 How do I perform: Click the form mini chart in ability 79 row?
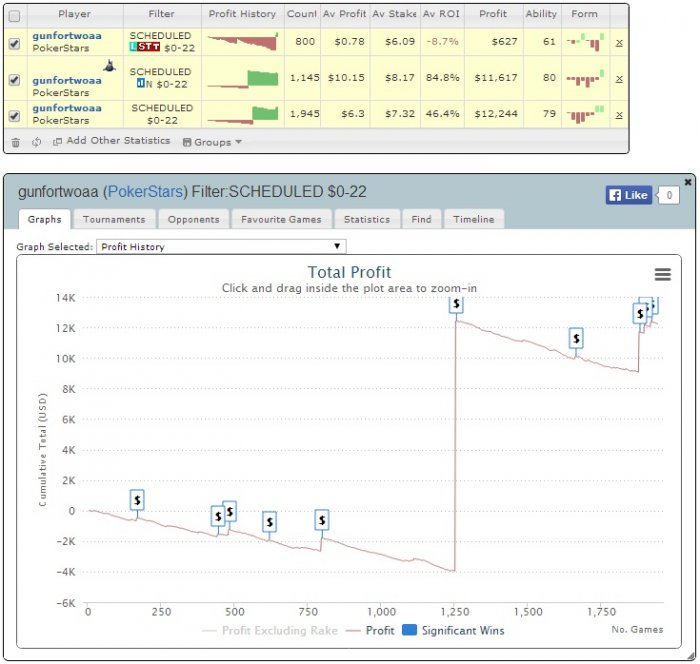[x=585, y=114]
